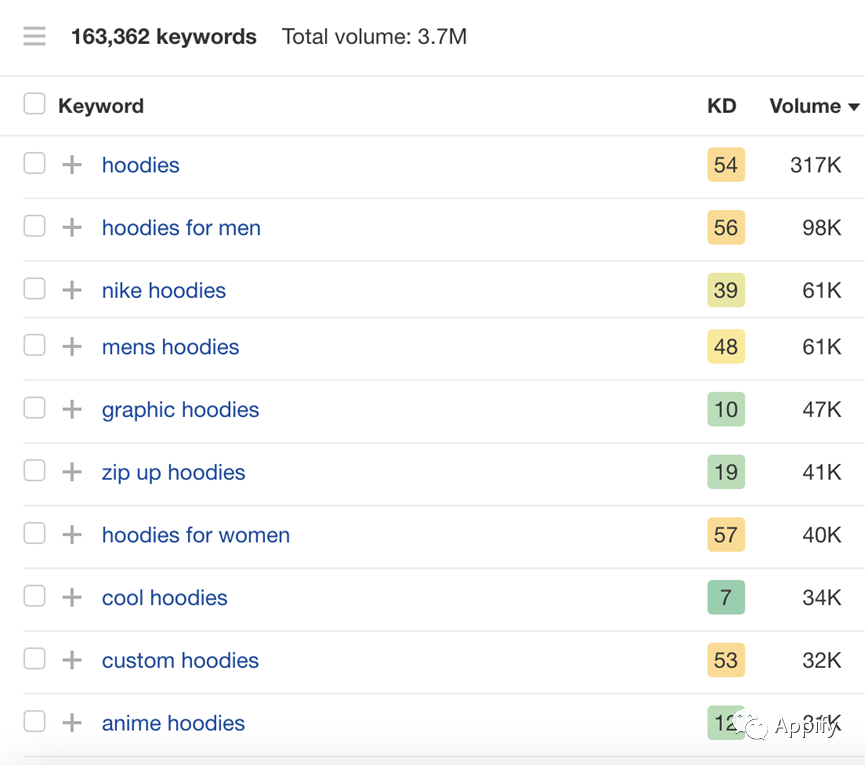Open the hoodies for men link
The width and height of the screenshot is (865, 765).
click(181, 228)
